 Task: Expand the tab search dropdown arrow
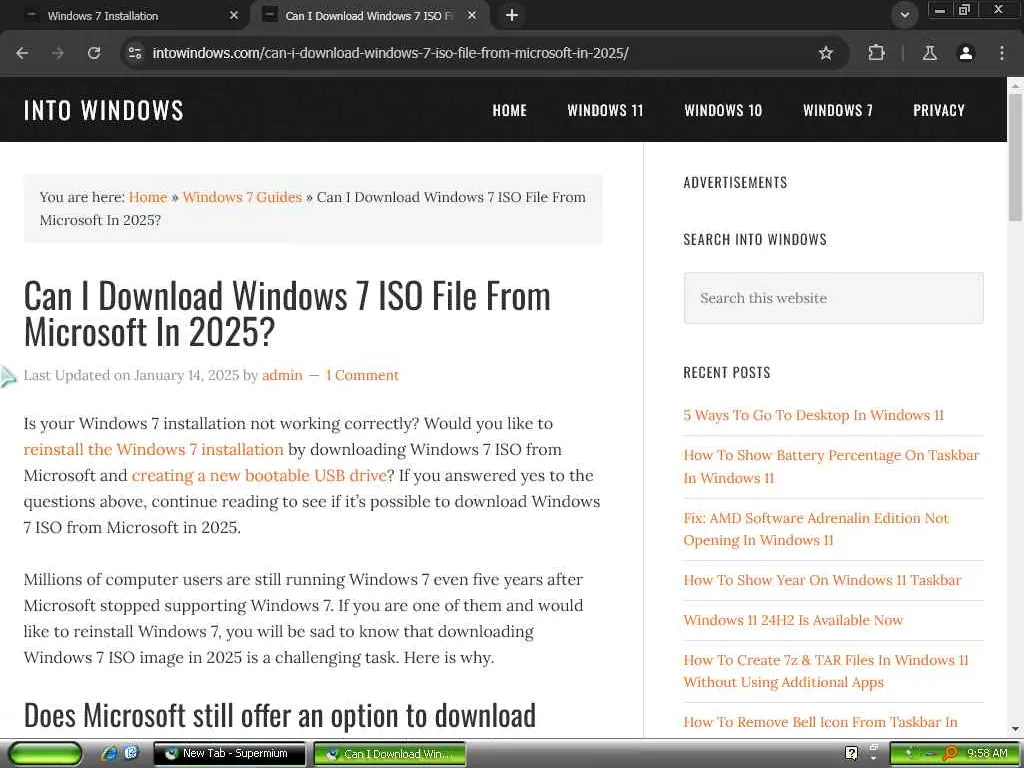904,15
